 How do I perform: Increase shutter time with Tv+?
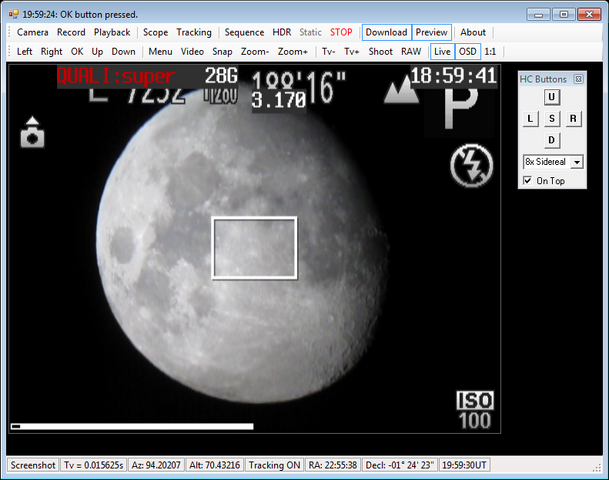point(351,52)
